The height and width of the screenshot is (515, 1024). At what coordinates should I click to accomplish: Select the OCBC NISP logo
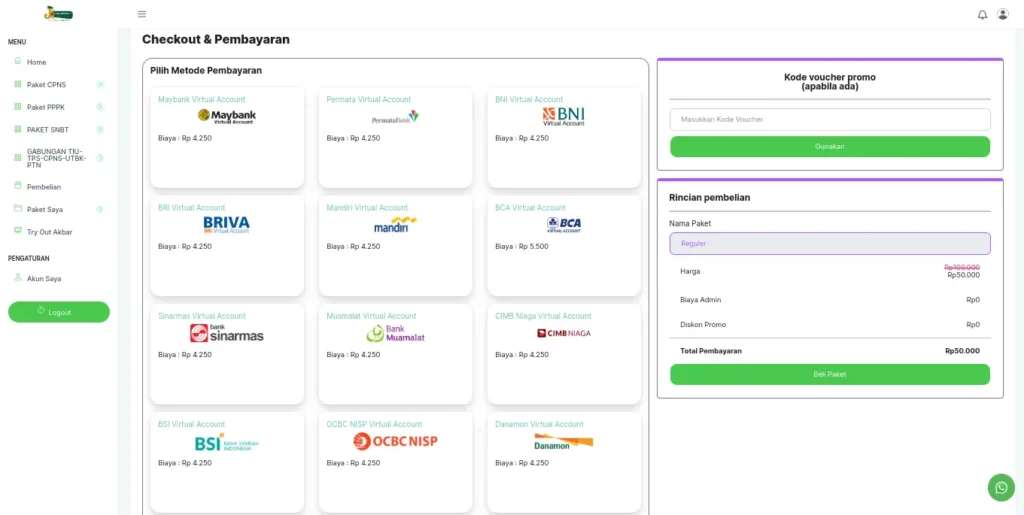(395, 442)
